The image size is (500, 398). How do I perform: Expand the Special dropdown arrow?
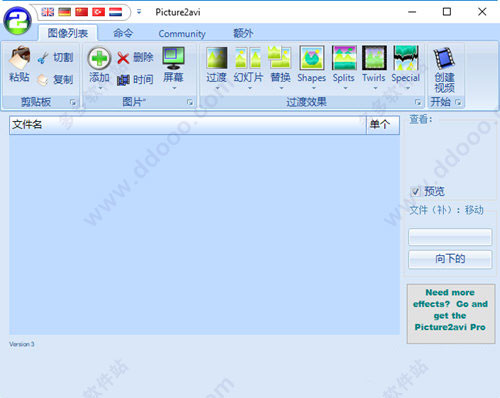coord(408,88)
